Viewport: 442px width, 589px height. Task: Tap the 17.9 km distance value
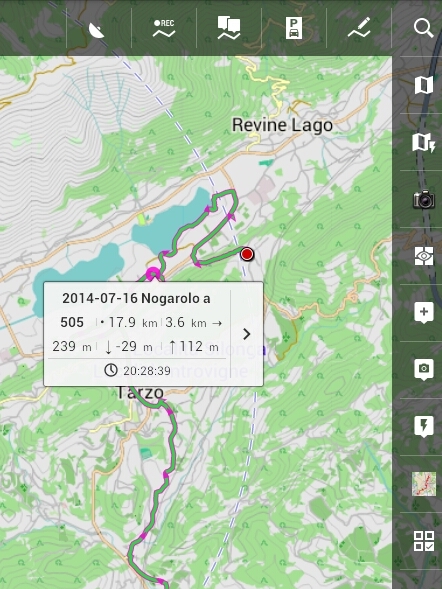click(x=133, y=323)
